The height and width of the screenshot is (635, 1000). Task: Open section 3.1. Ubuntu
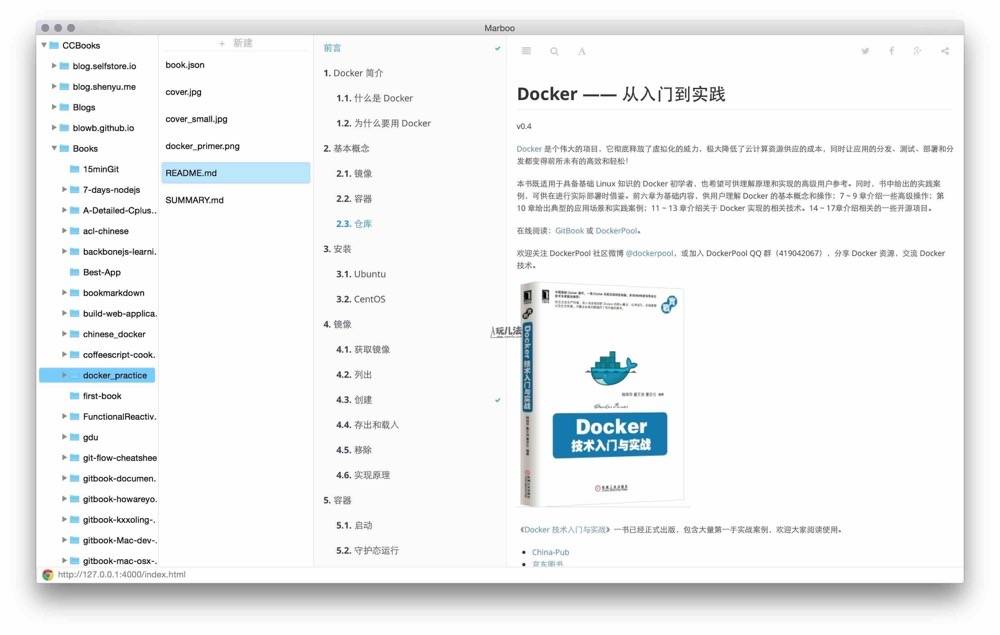coord(361,274)
